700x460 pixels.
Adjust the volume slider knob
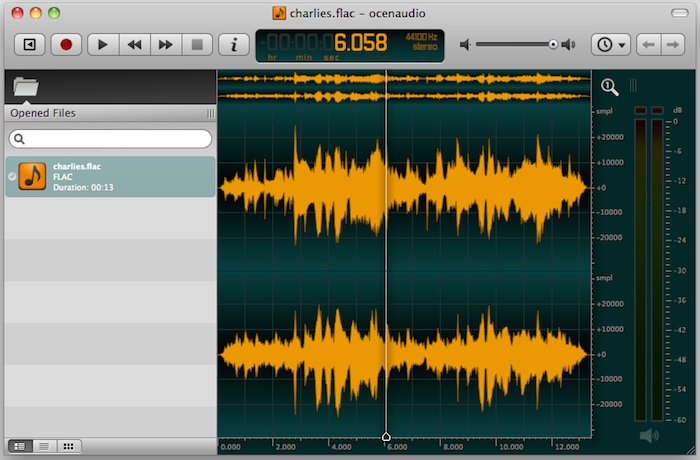[553, 44]
